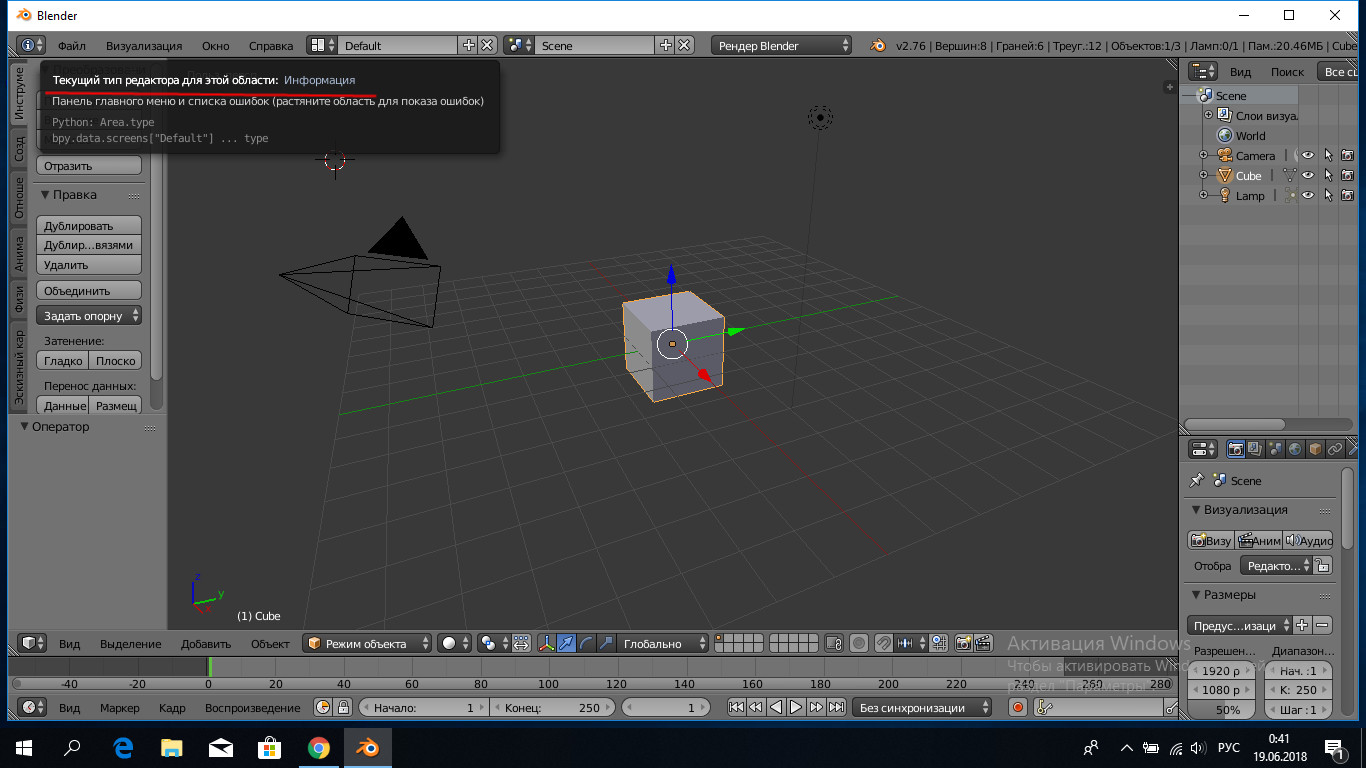The height and width of the screenshot is (768, 1366).
Task: Click the pin icon beside Scene
Action: click(x=1196, y=480)
